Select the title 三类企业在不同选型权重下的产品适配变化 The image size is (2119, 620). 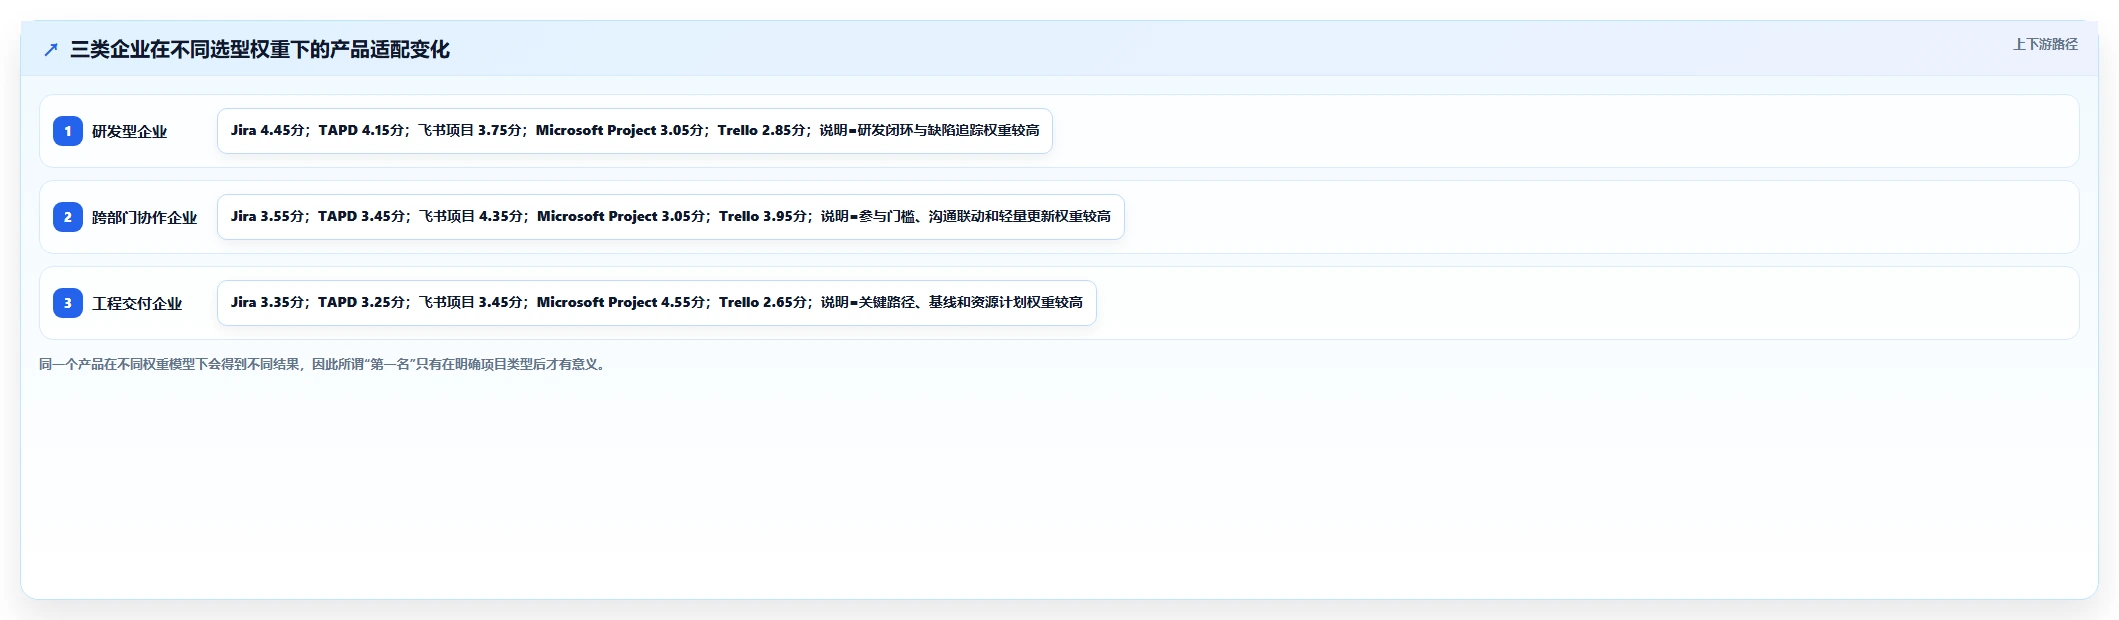coord(260,50)
